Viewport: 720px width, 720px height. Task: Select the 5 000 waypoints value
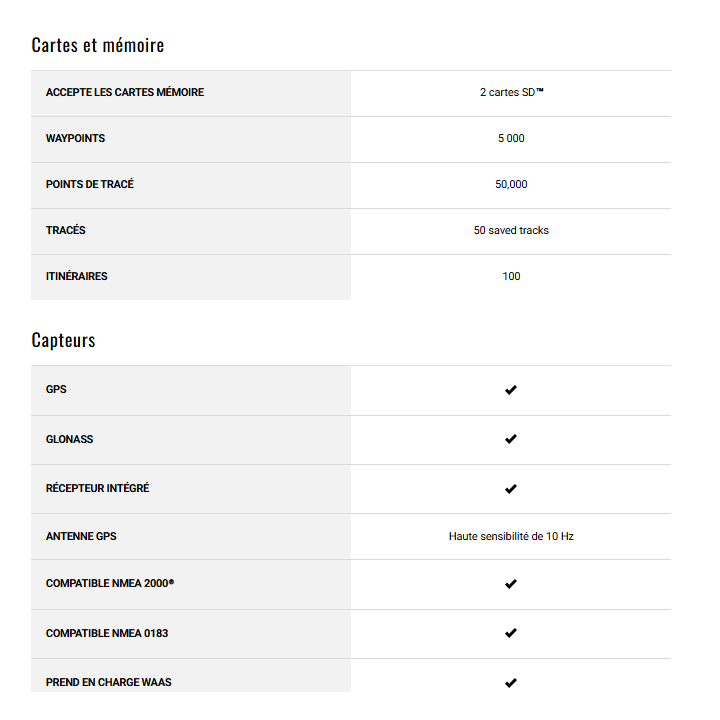click(511, 139)
